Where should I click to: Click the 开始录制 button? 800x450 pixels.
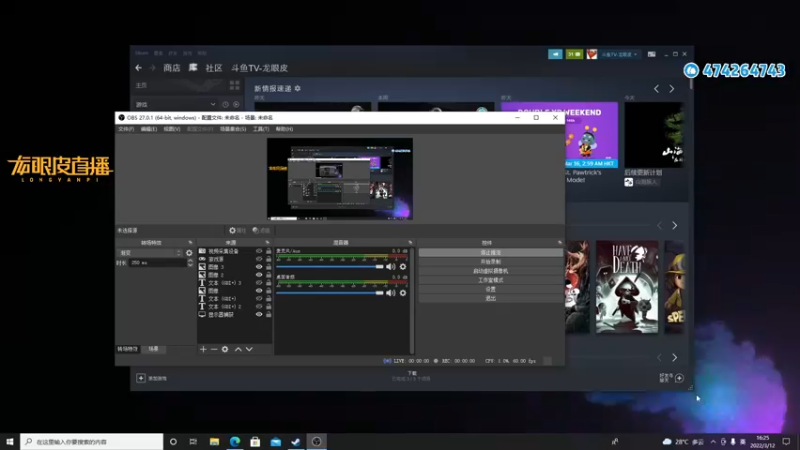(x=491, y=262)
